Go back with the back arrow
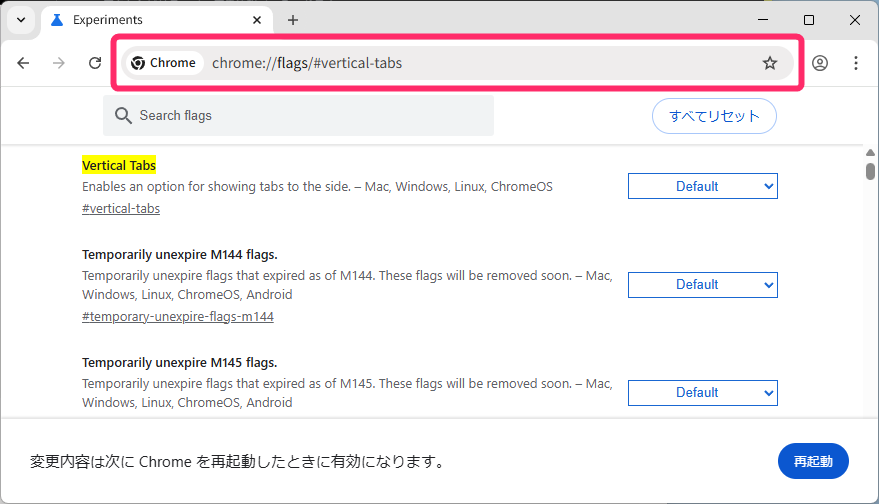The width and height of the screenshot is (879, 504). [23, 63]
